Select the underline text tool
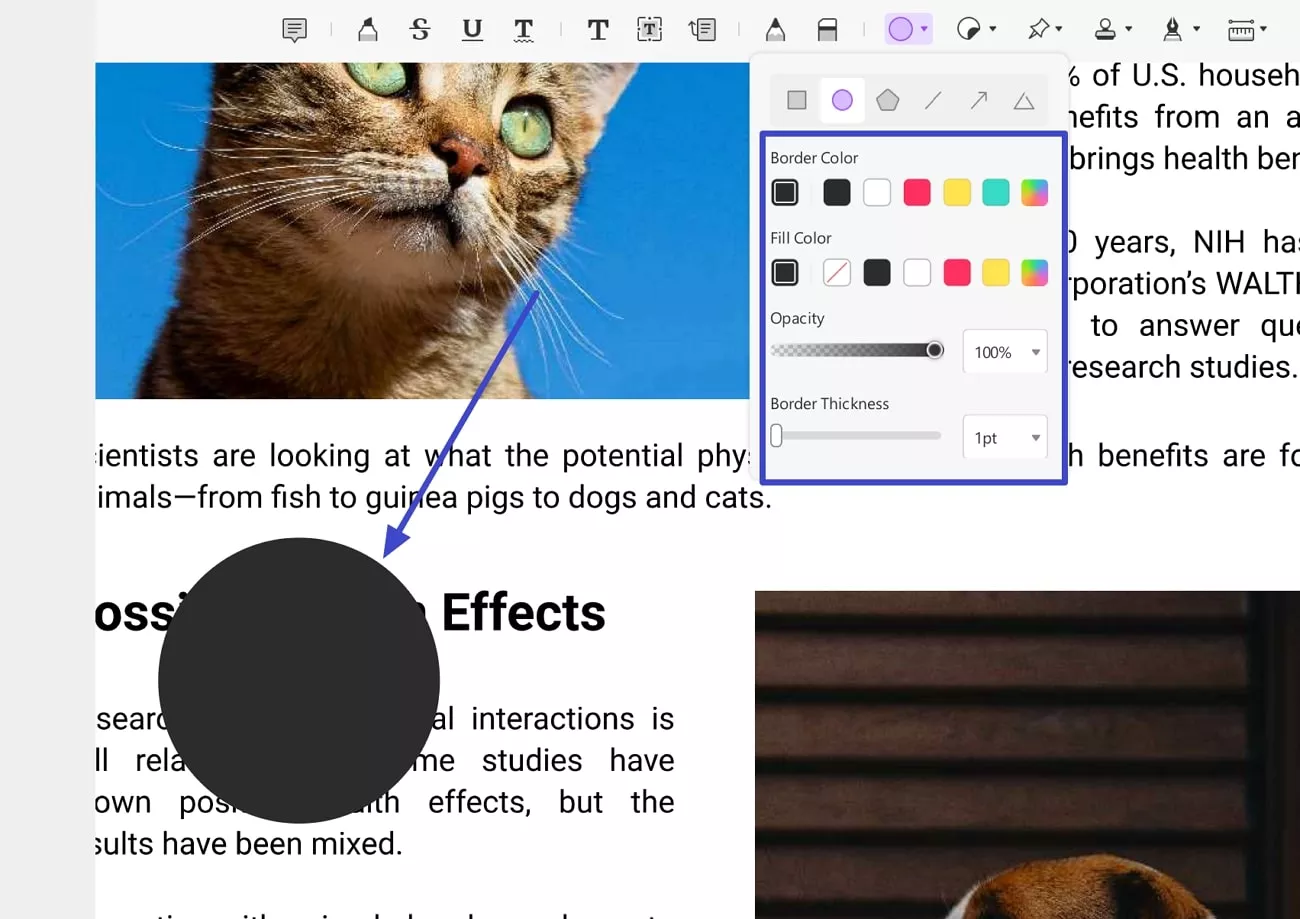 pyautogui.click(x=472, y=30)
